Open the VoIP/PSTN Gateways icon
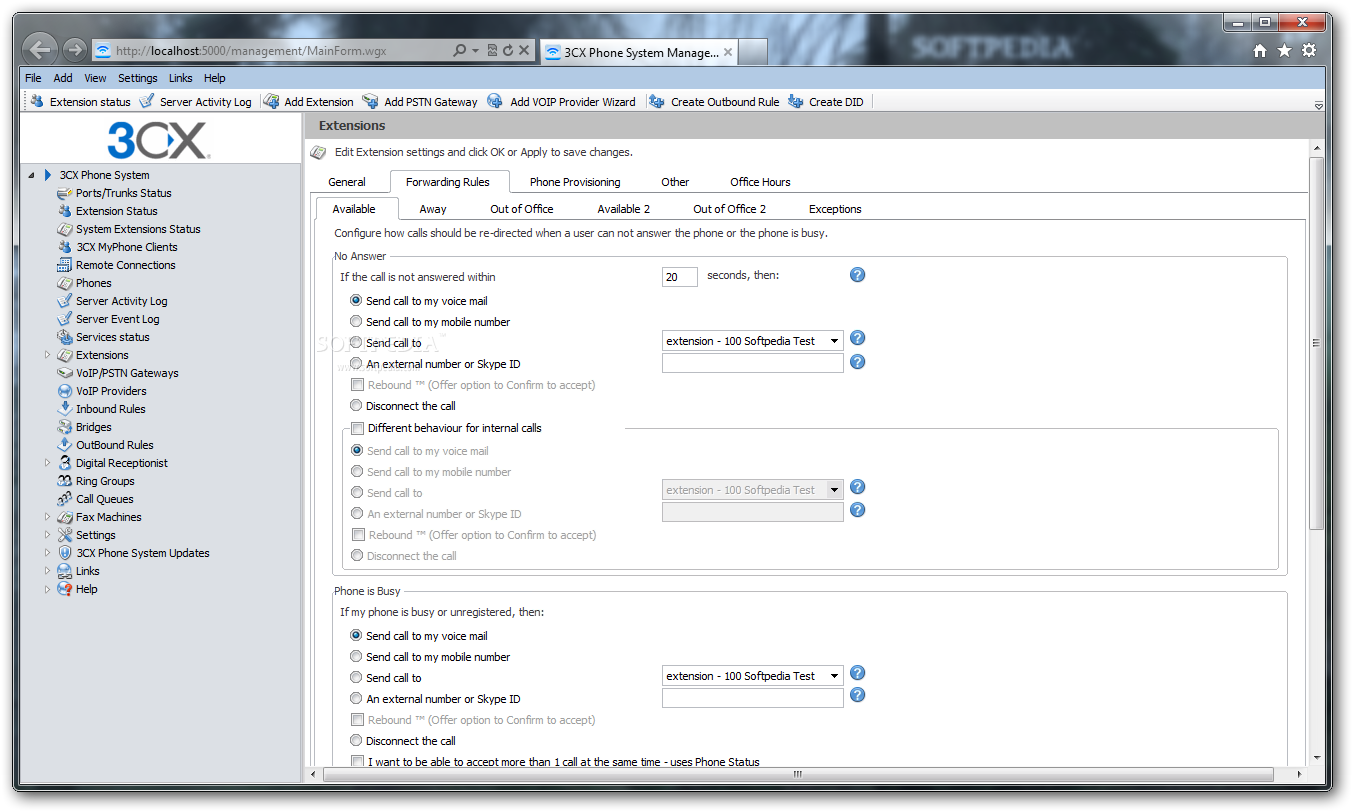 coord(65,373)
